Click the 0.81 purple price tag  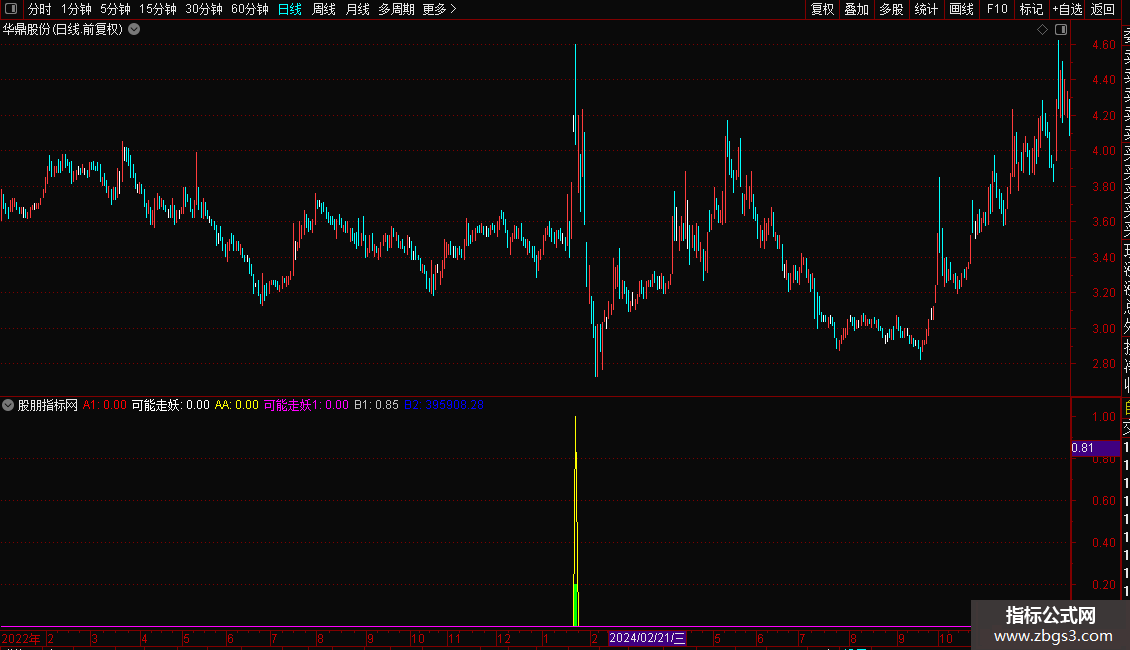pos(1095,448)
